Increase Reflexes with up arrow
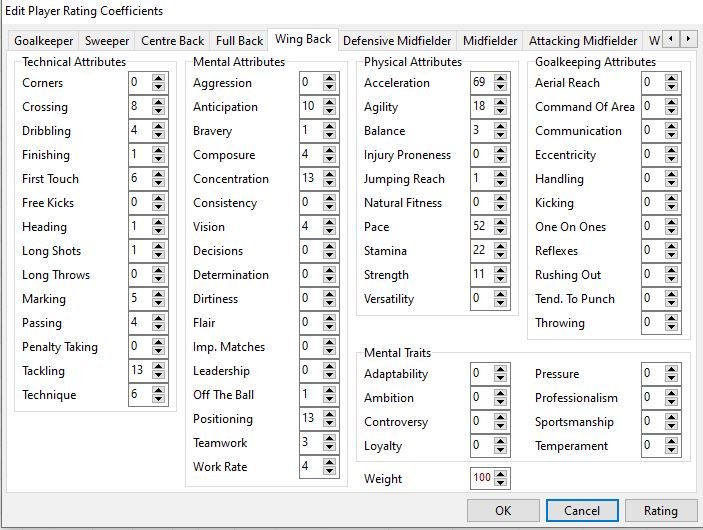 pyautogui.click(x=671, y=247)
